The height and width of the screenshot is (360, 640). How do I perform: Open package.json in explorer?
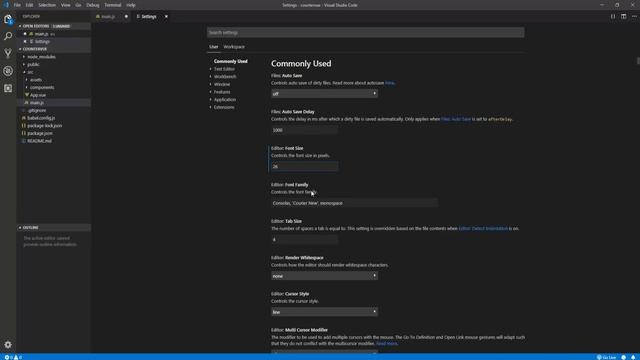click(x=40, y=133)
